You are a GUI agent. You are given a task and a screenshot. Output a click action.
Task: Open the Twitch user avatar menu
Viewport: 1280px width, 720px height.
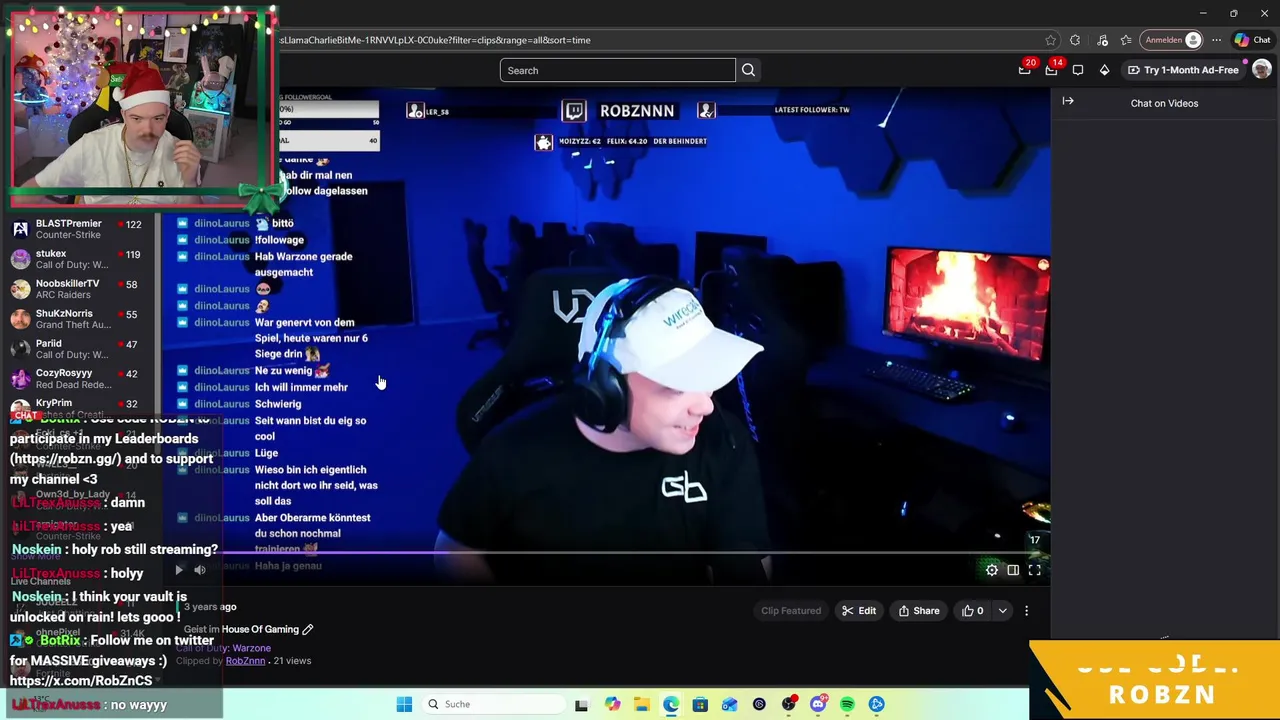tap(1262, 70)
